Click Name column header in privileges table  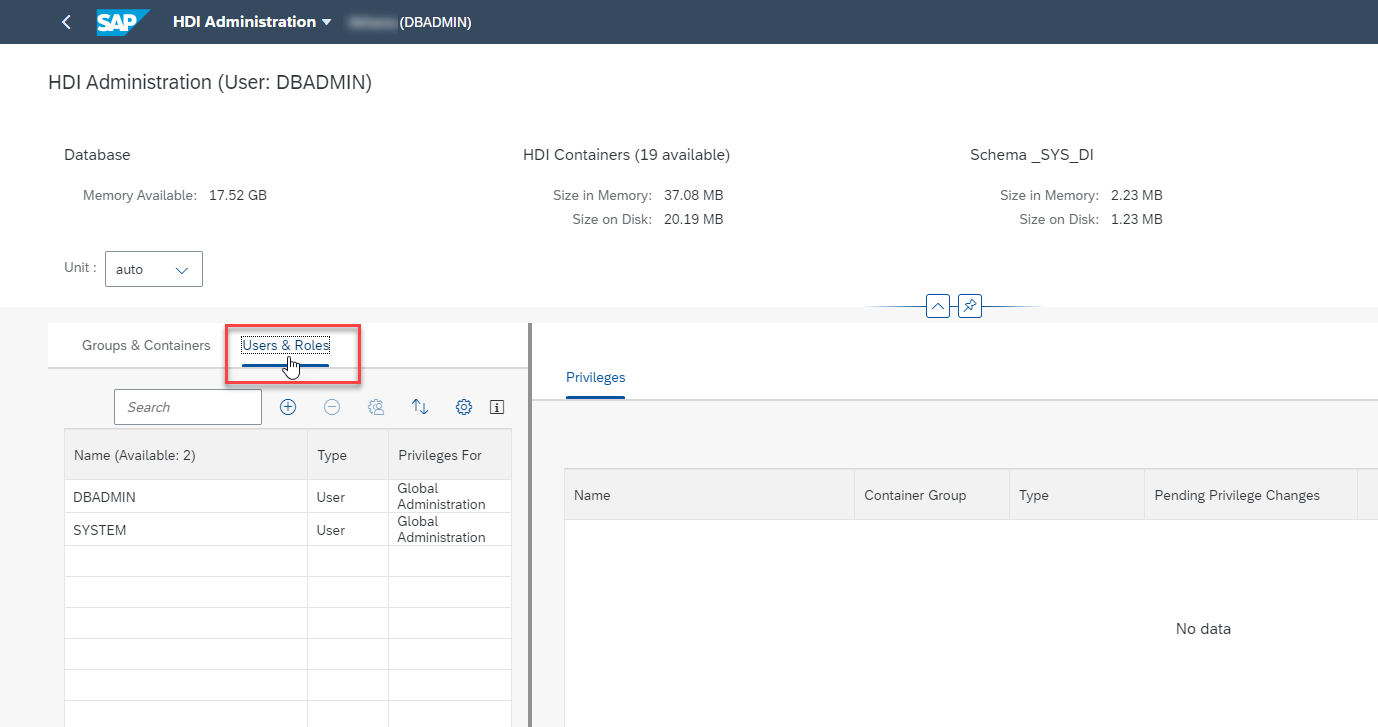(x=709, y=495)
